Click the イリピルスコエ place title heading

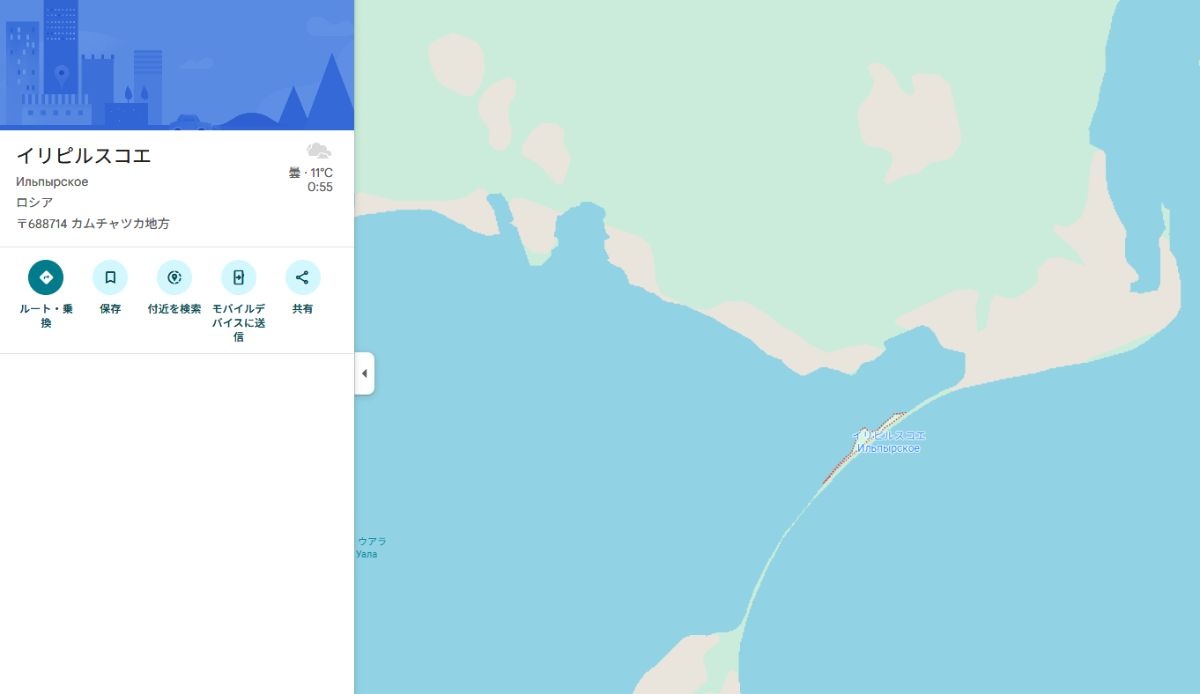tap(84, 156)
